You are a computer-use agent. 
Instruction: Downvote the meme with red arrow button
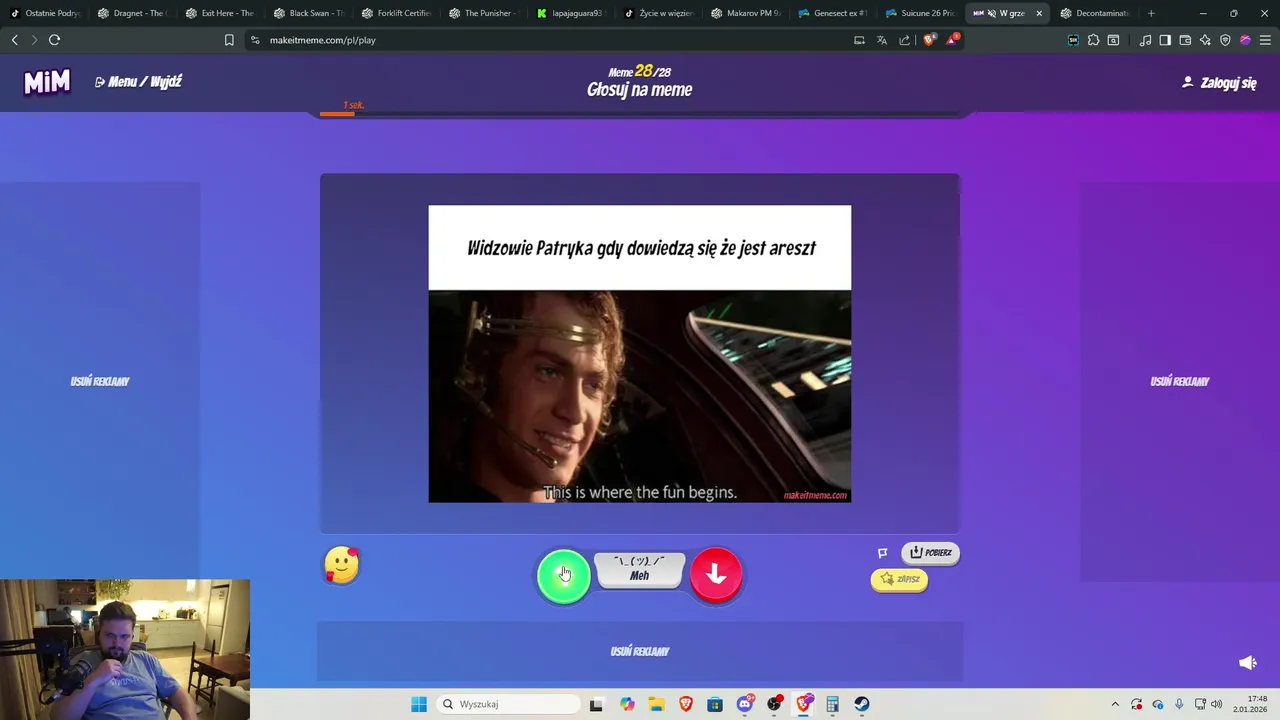pos(716,574)
